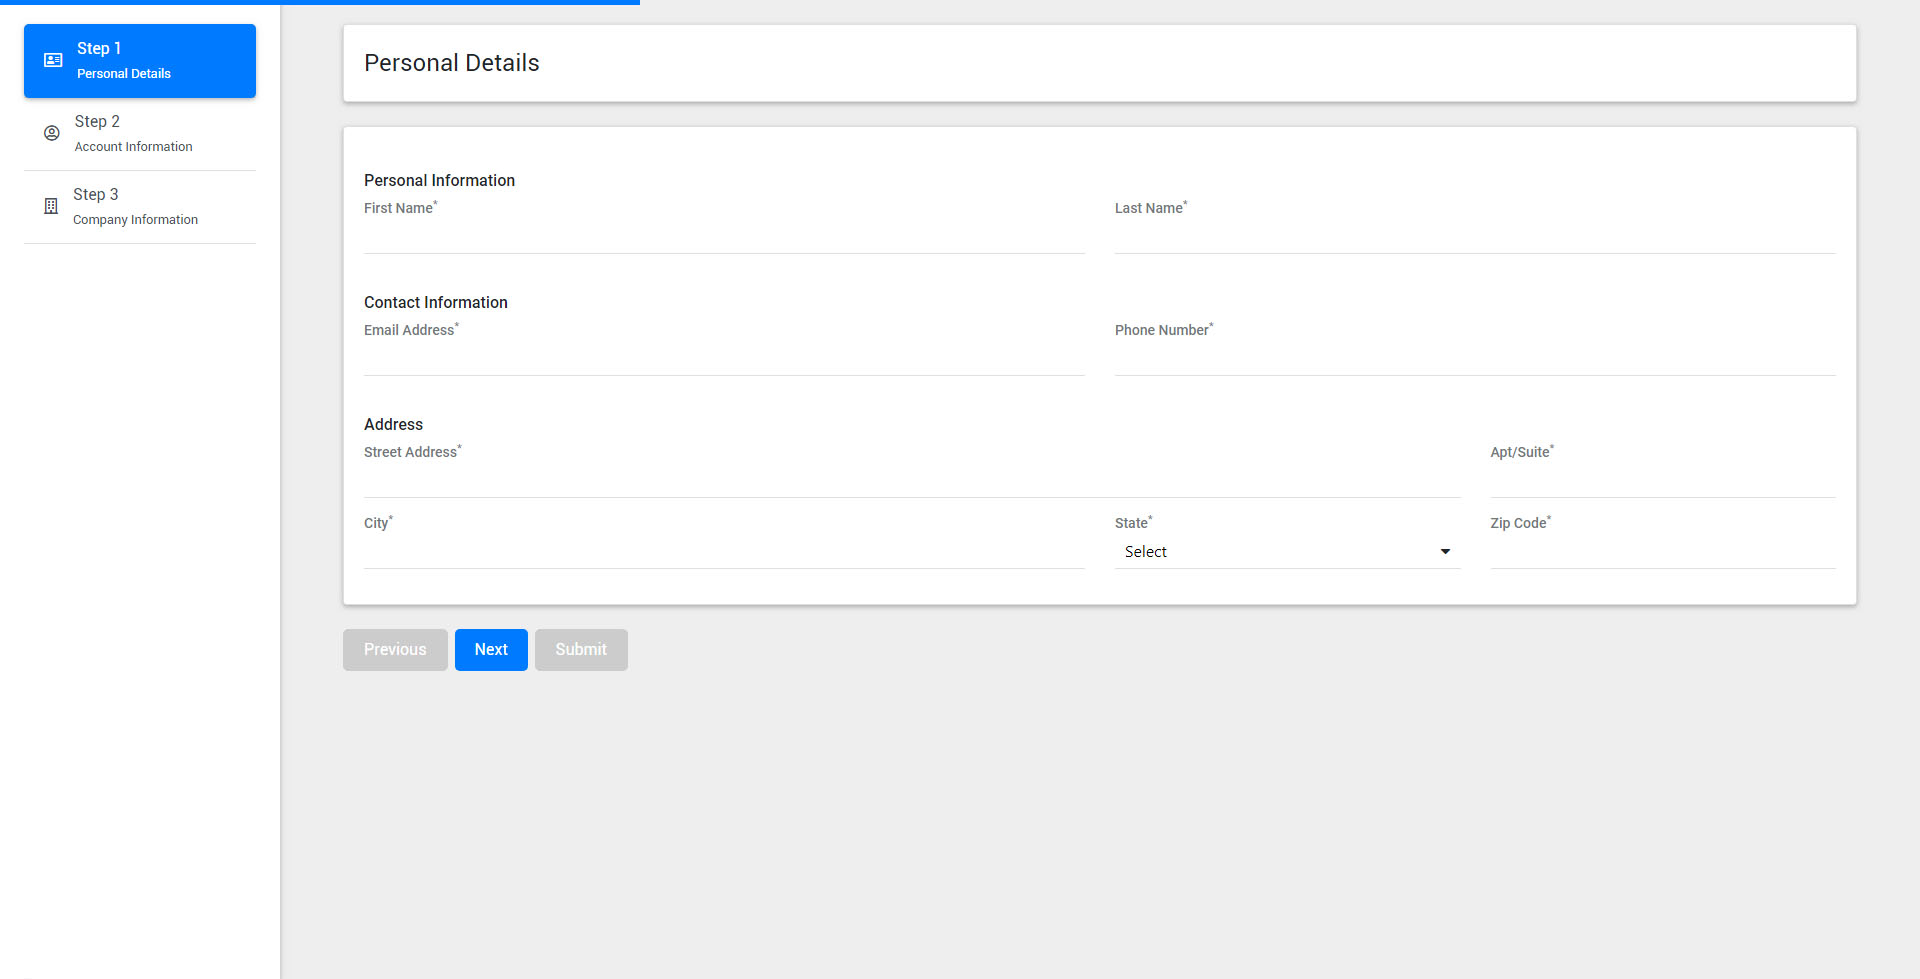Screen dimensions: 1920x979
Task: Click the 'Personal Details' page heading
Action: [452, 63]
